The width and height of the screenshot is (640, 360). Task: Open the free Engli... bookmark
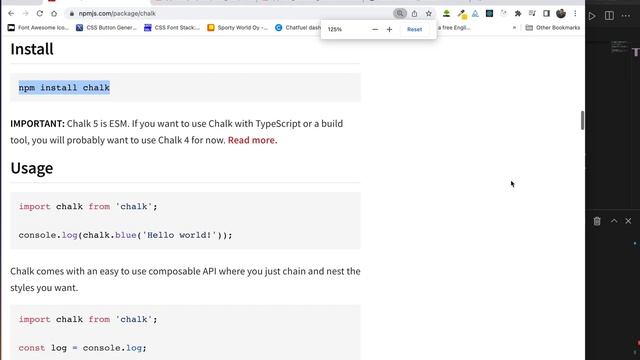454,28
